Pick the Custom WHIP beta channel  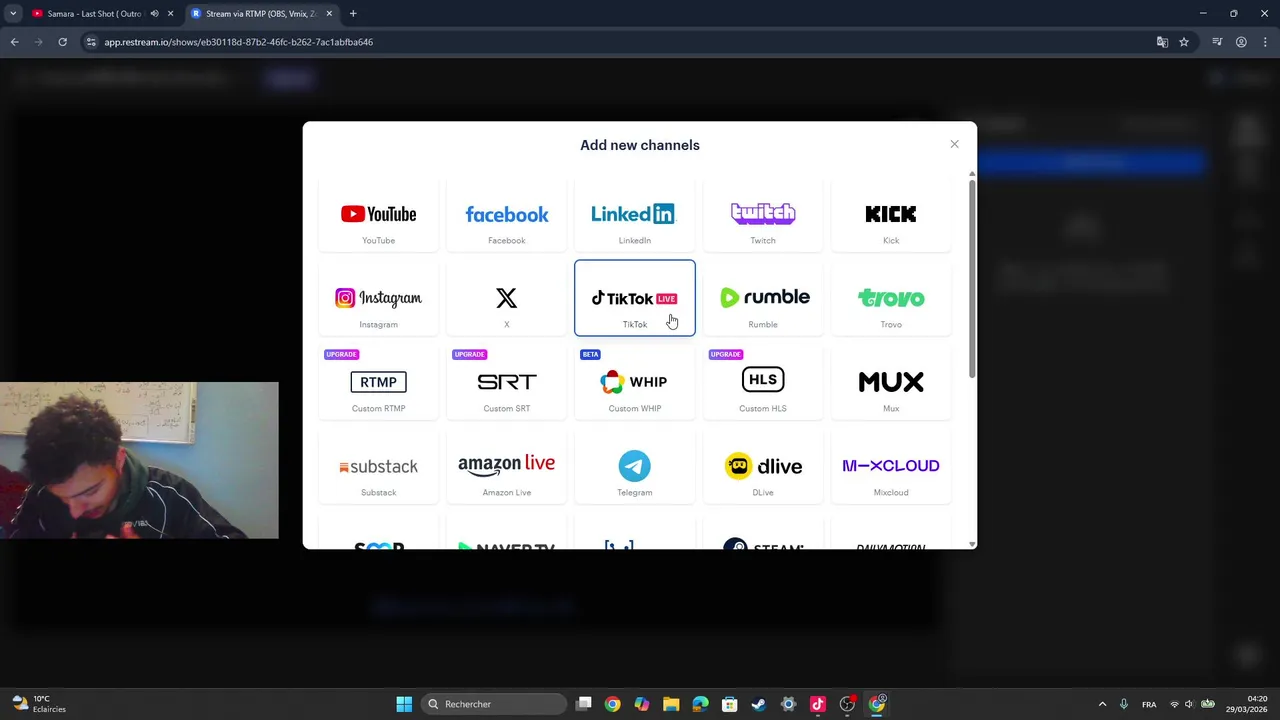(x=635, y=382)
